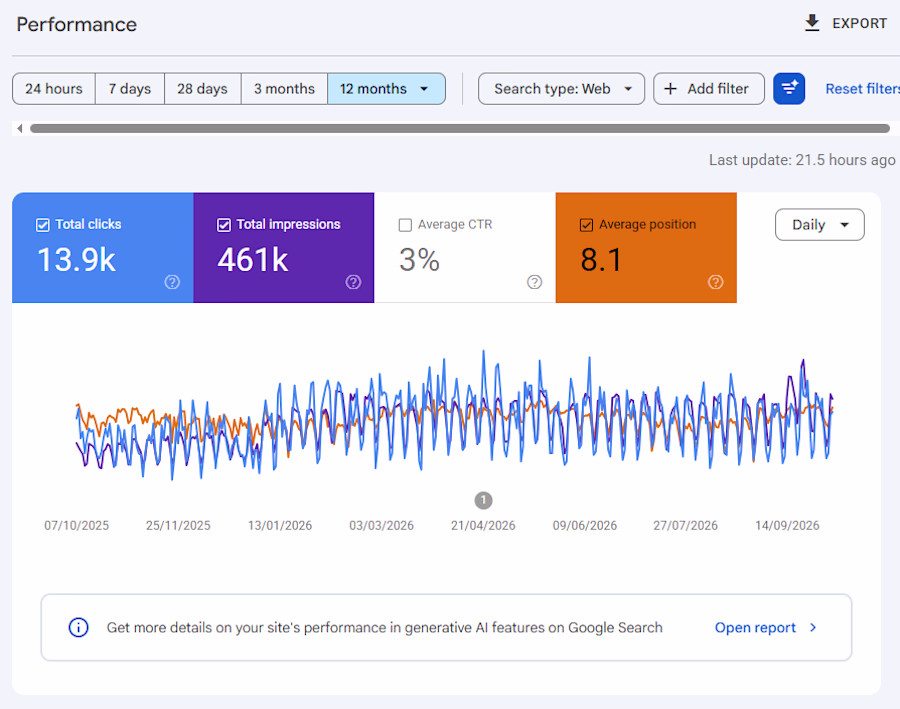Image resolution: width=900 pixels, height=709 pixels.
Task: Open the Daily granularity dropdown
Action: [820, 224]
